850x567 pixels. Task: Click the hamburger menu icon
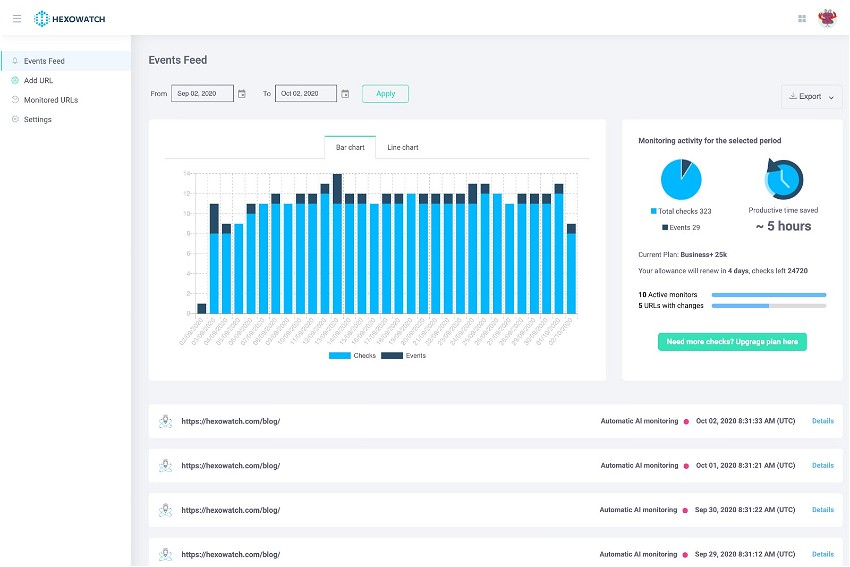17,18
